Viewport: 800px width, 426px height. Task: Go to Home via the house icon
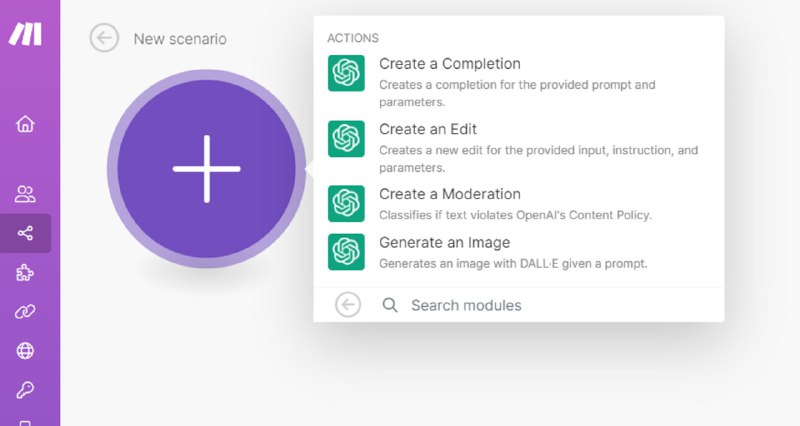[25, 125]
